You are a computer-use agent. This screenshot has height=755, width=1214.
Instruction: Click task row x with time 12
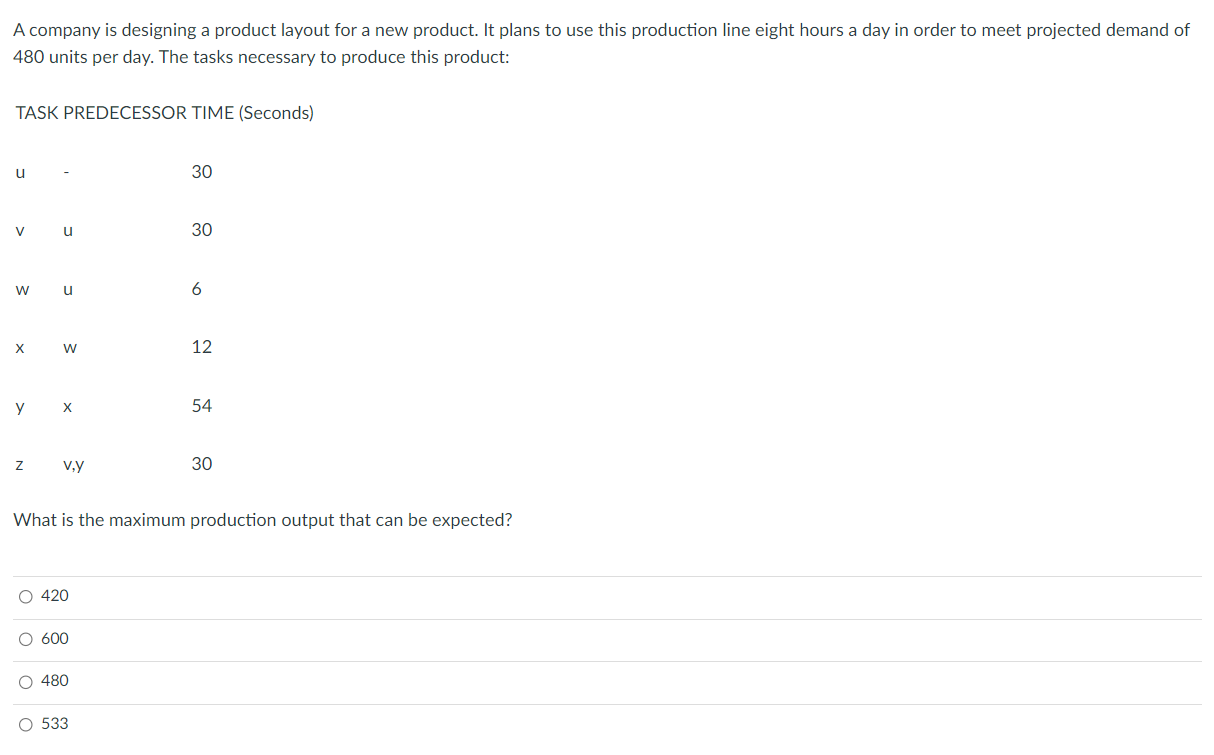(110, 347)
